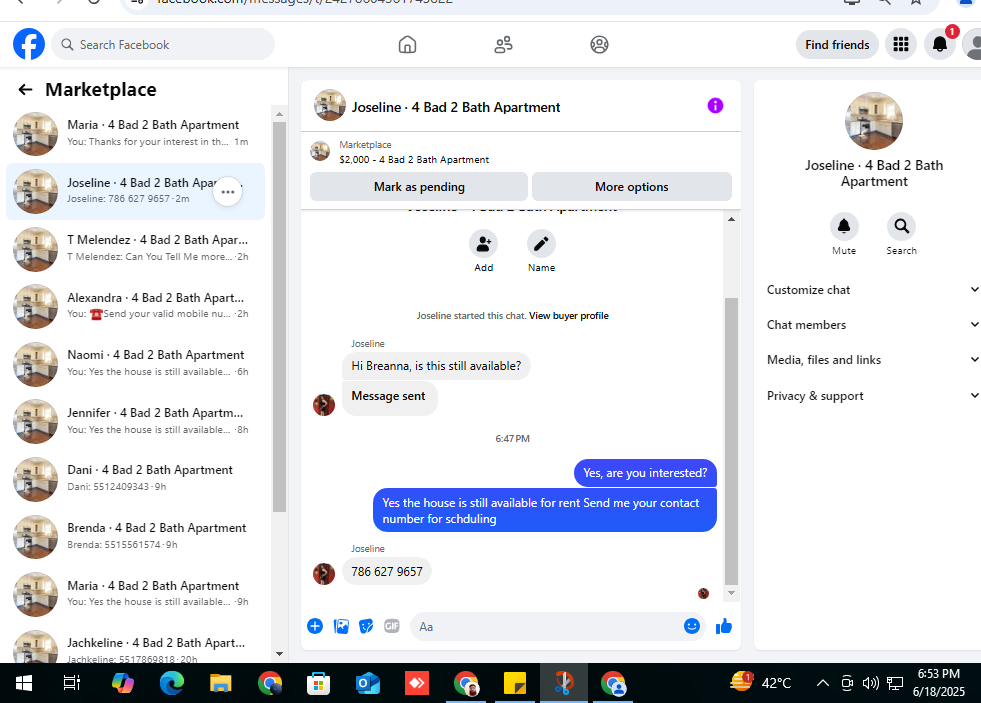
Task: Open three-dot options on Joseline conversation
Action: (x=228, y=191)
